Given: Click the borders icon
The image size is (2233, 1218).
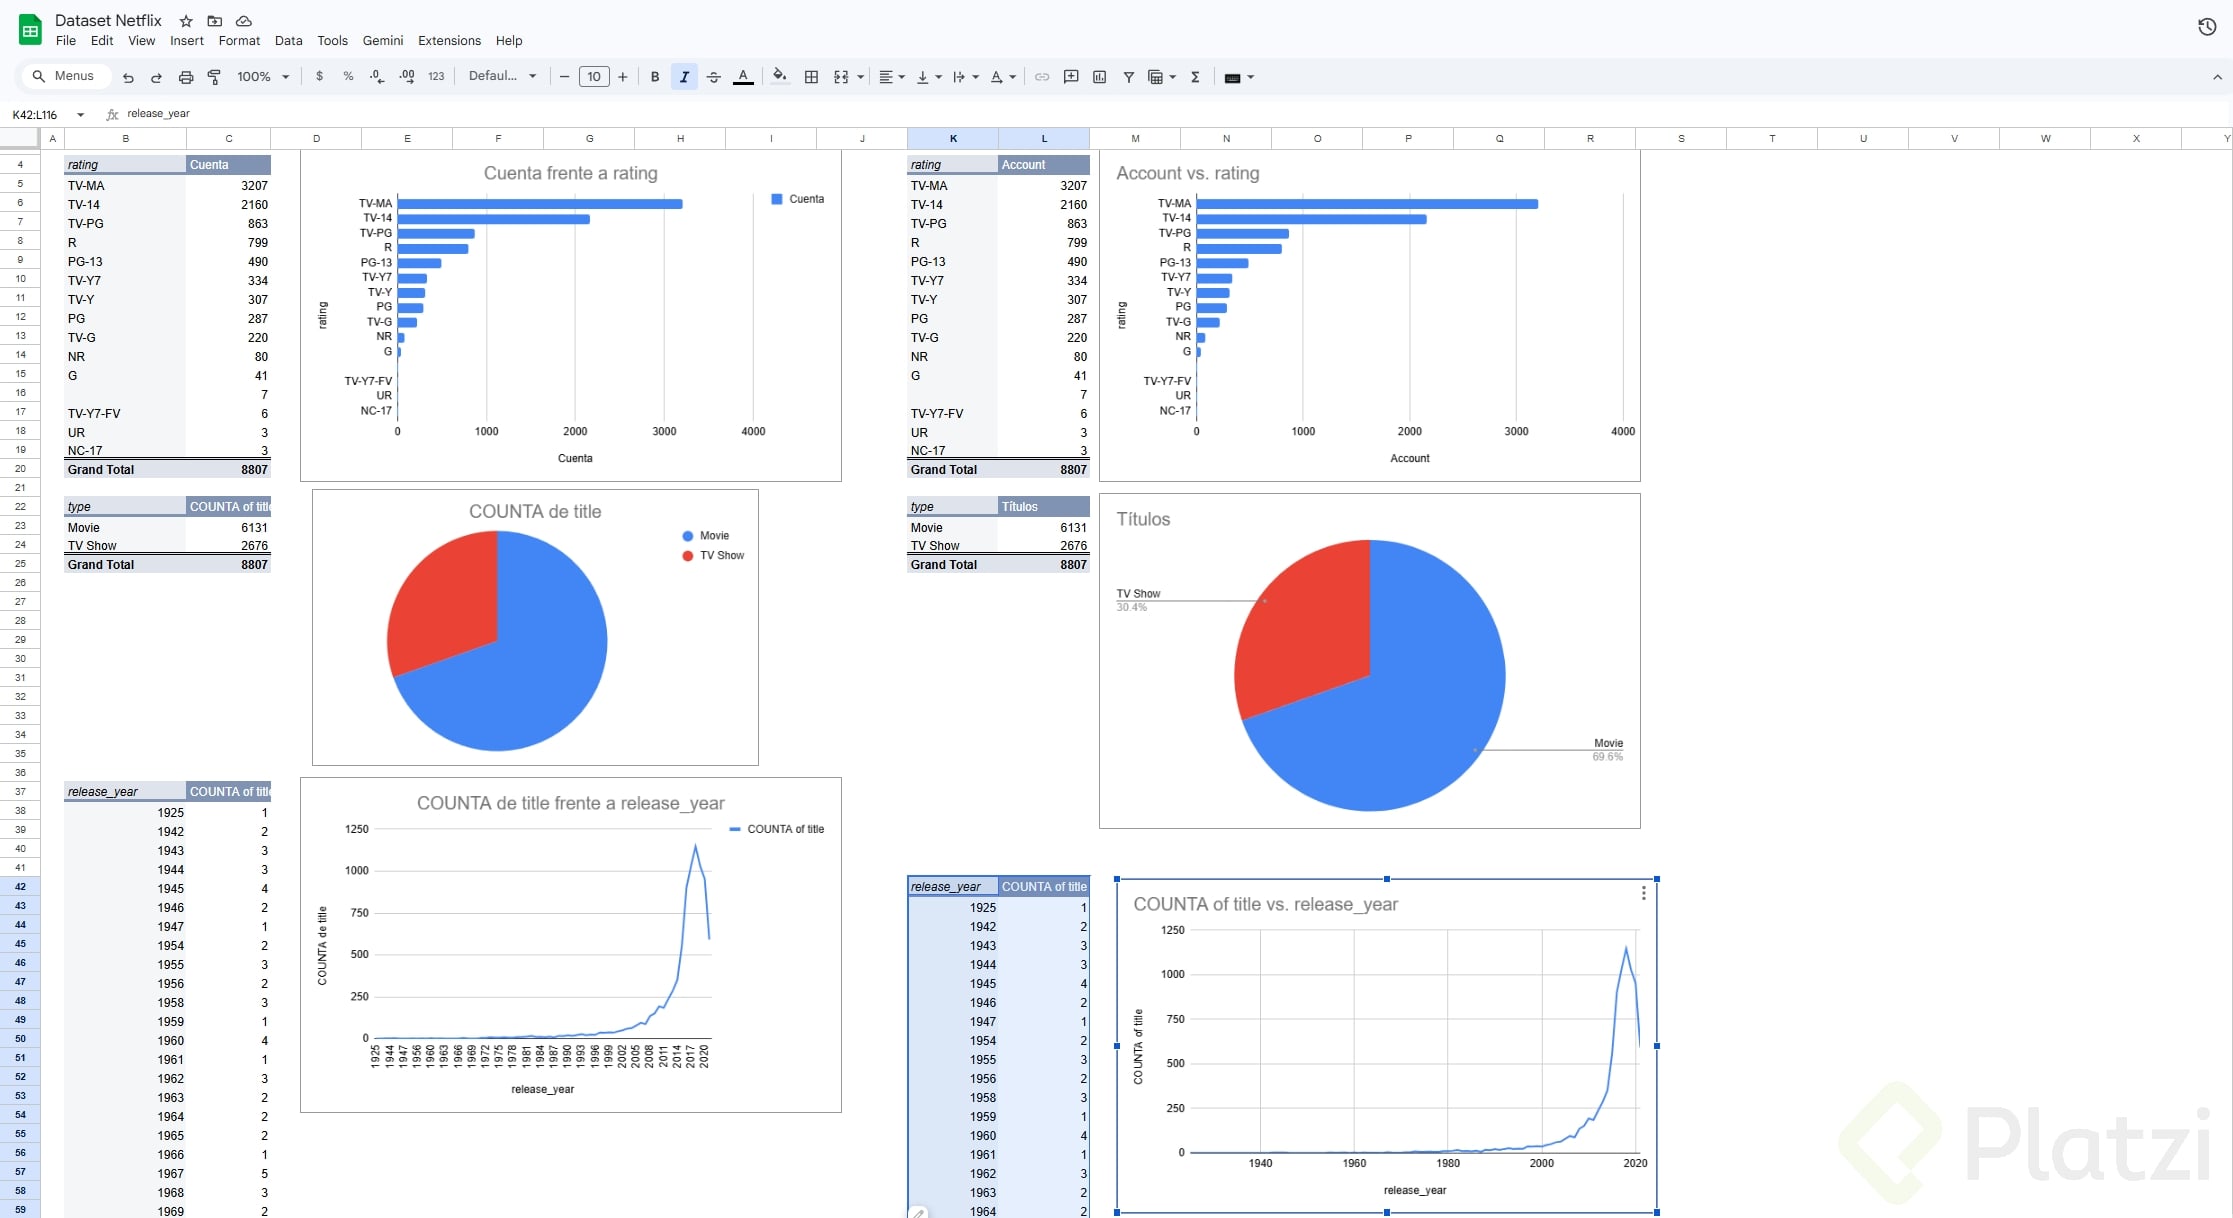Looking at the screenshot, I should [811, 77].
